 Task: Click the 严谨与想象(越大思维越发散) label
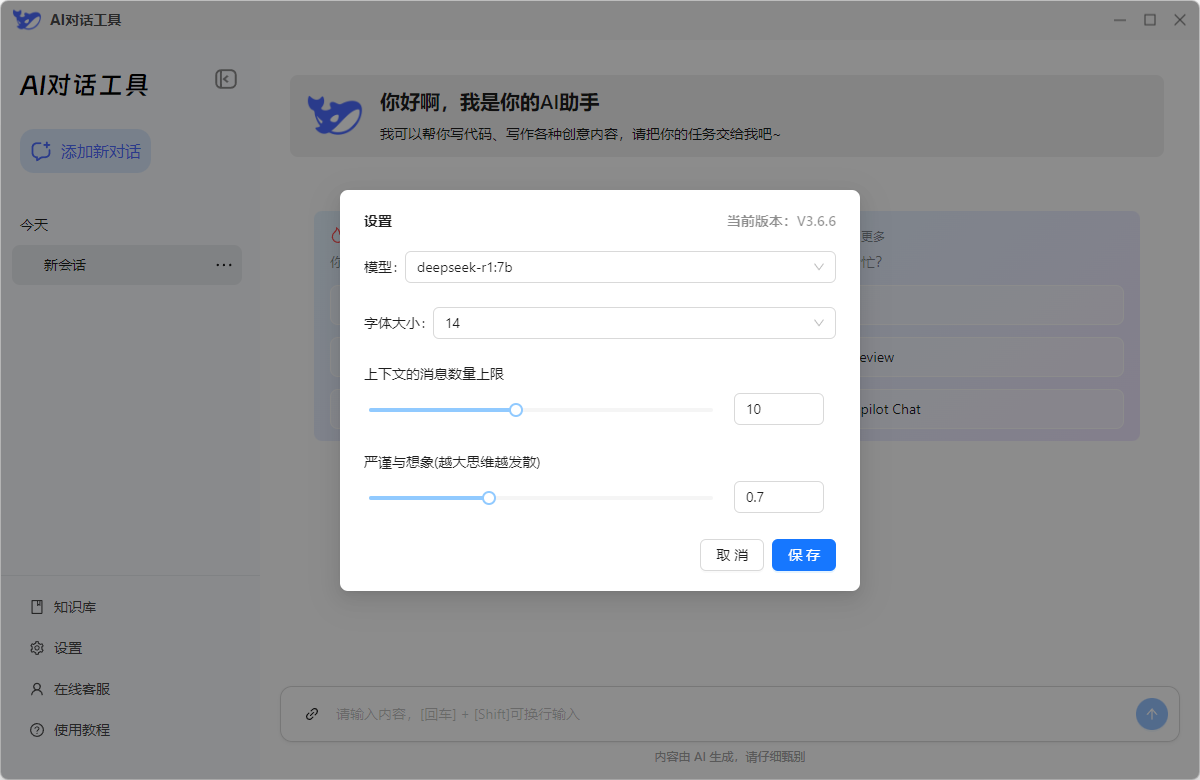pyautogui.click(x=452, y=462)
